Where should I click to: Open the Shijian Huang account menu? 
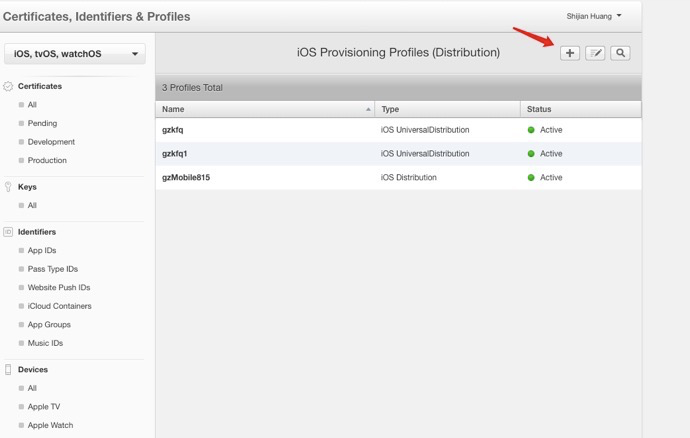(594, 16)
